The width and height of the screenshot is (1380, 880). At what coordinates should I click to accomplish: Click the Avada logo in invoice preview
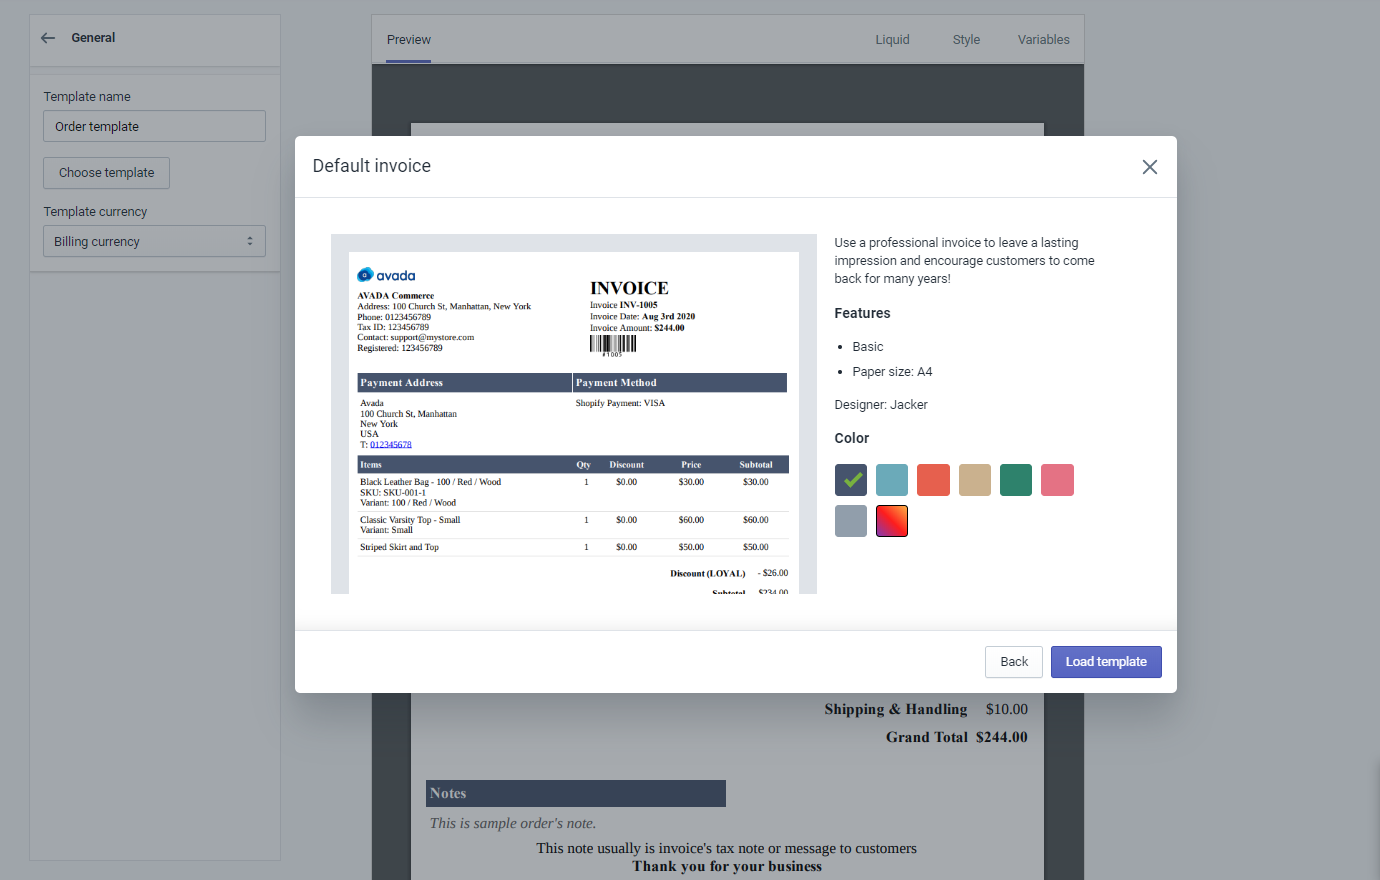(x=386, y=275)
